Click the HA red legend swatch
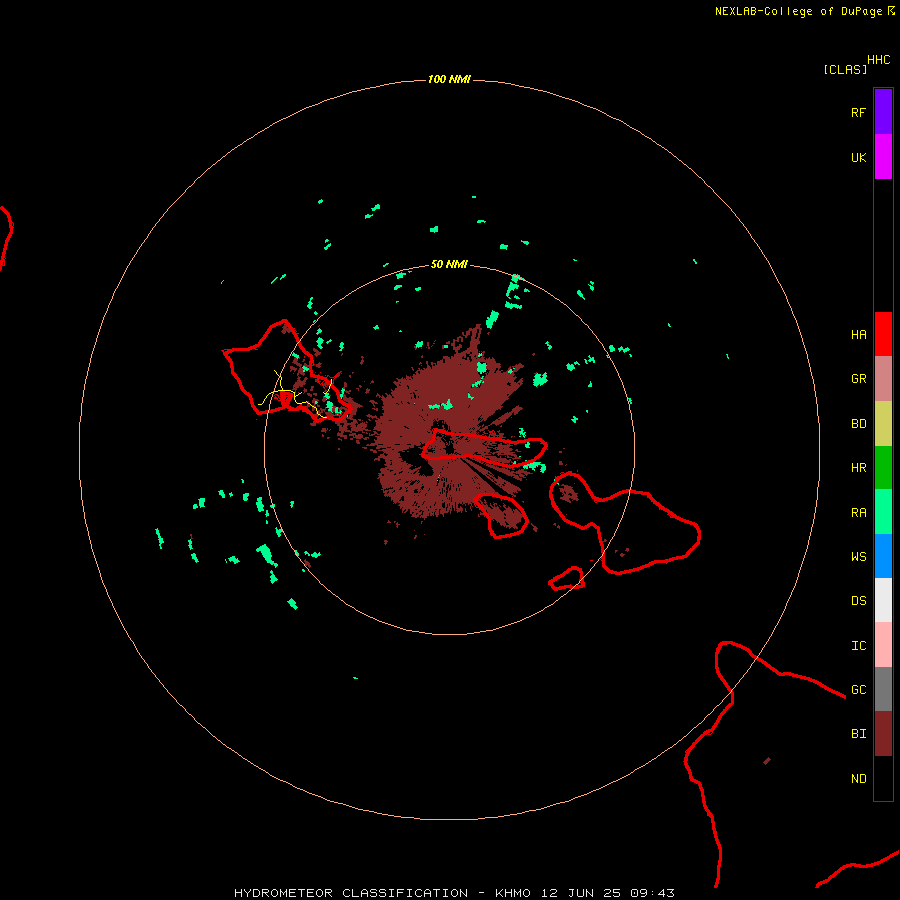The width and height of the screenshot is (900, 900). click(x=883, y=334)
